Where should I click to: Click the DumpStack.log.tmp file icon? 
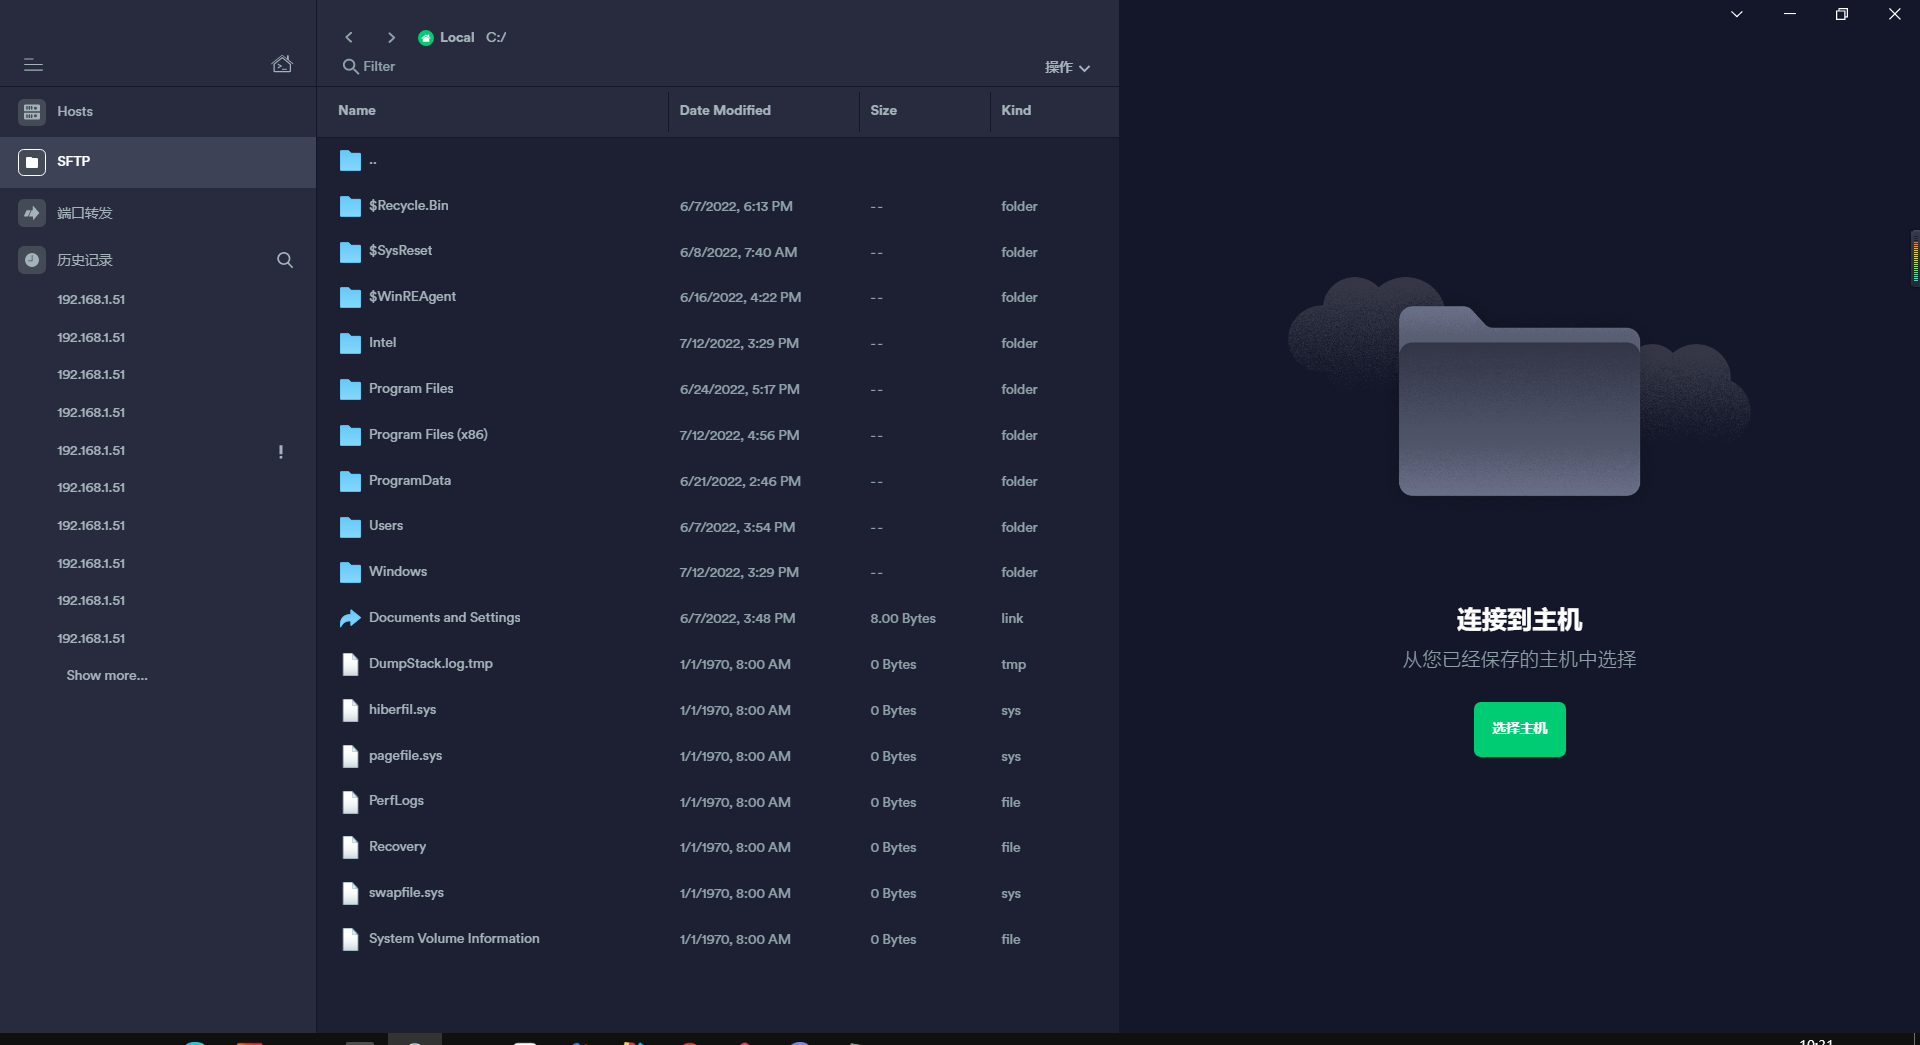click(x=350, y=664)
